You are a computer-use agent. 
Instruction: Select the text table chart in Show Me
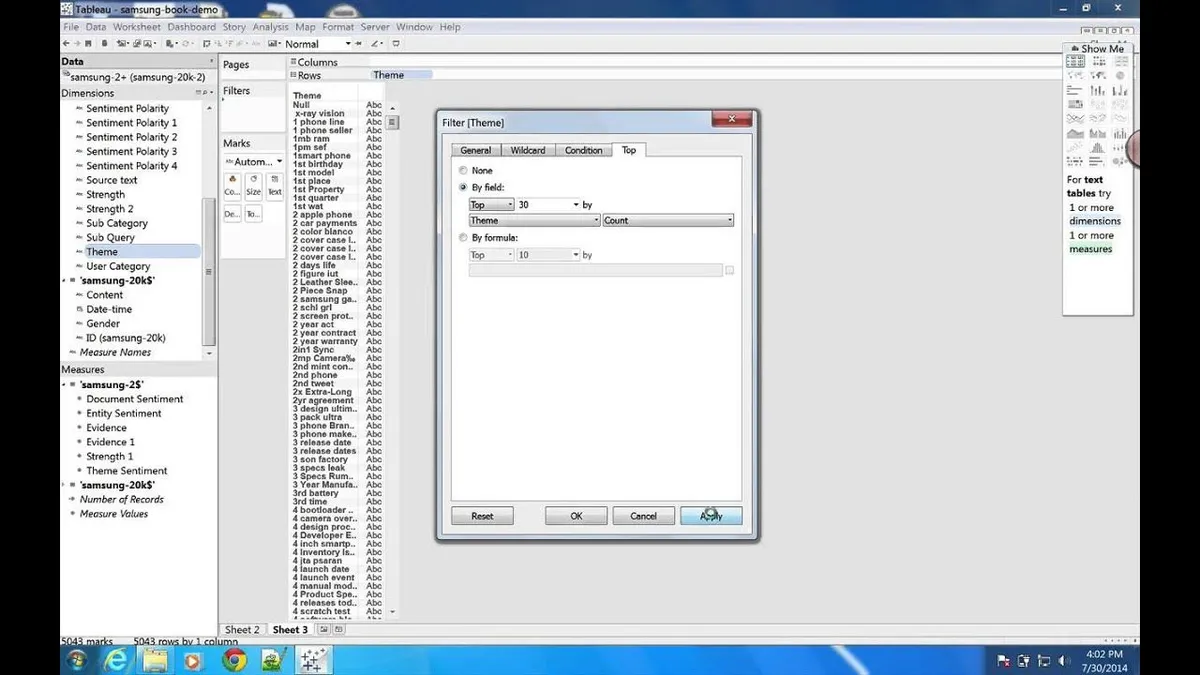1075,61
